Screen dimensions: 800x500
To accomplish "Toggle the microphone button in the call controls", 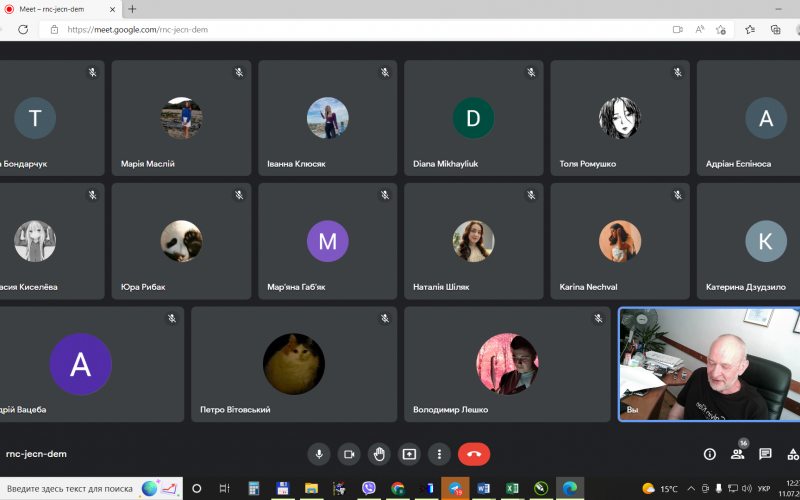I will [x=319, y=454].
